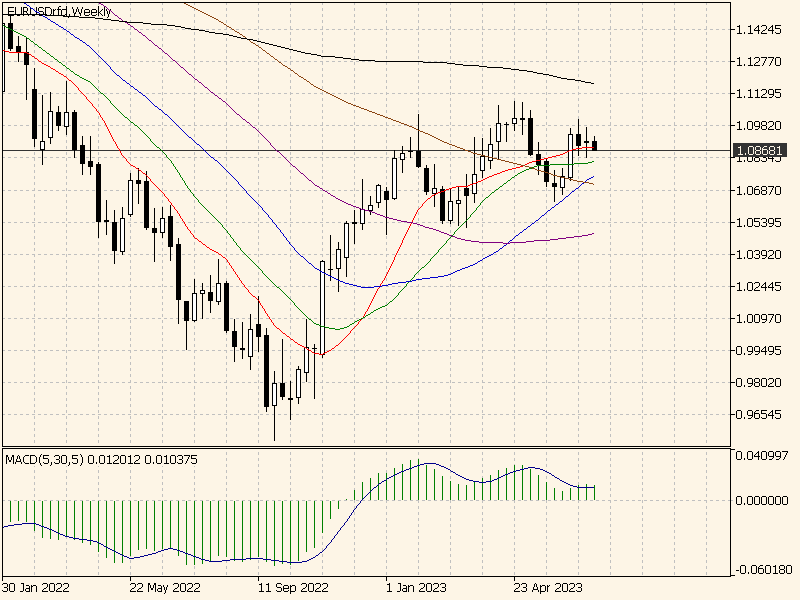Click the 0.96545 price axis label
800x600 pixels.
click(759, 415)
